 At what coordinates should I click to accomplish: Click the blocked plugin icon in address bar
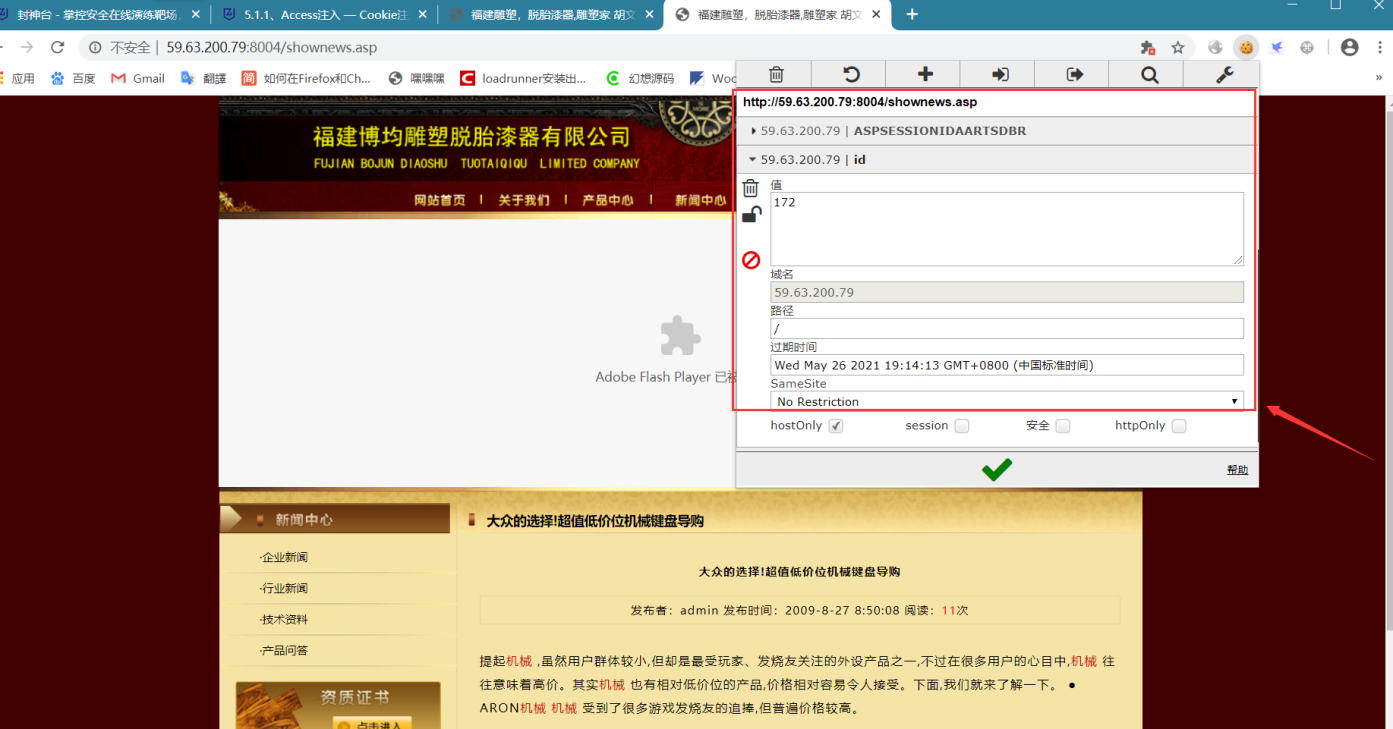[1148, 47]
